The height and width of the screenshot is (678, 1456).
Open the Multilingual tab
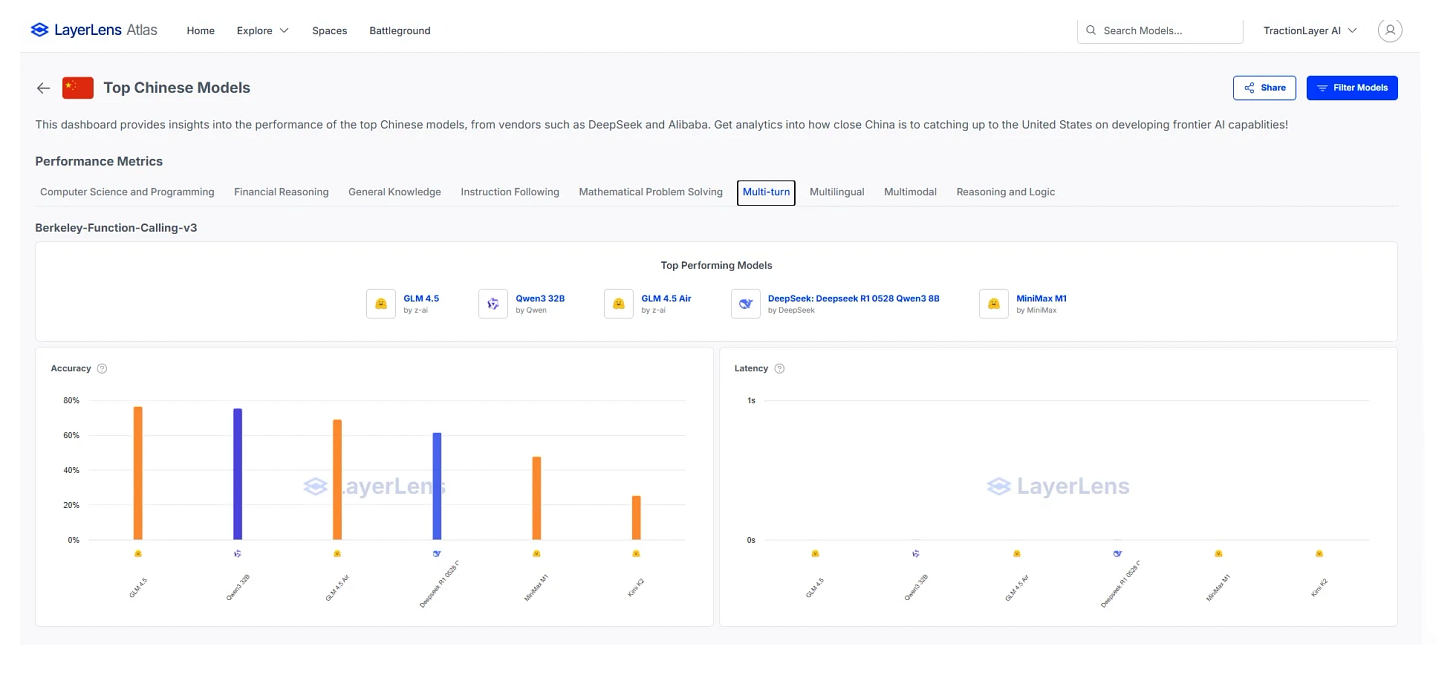(837, 192)
